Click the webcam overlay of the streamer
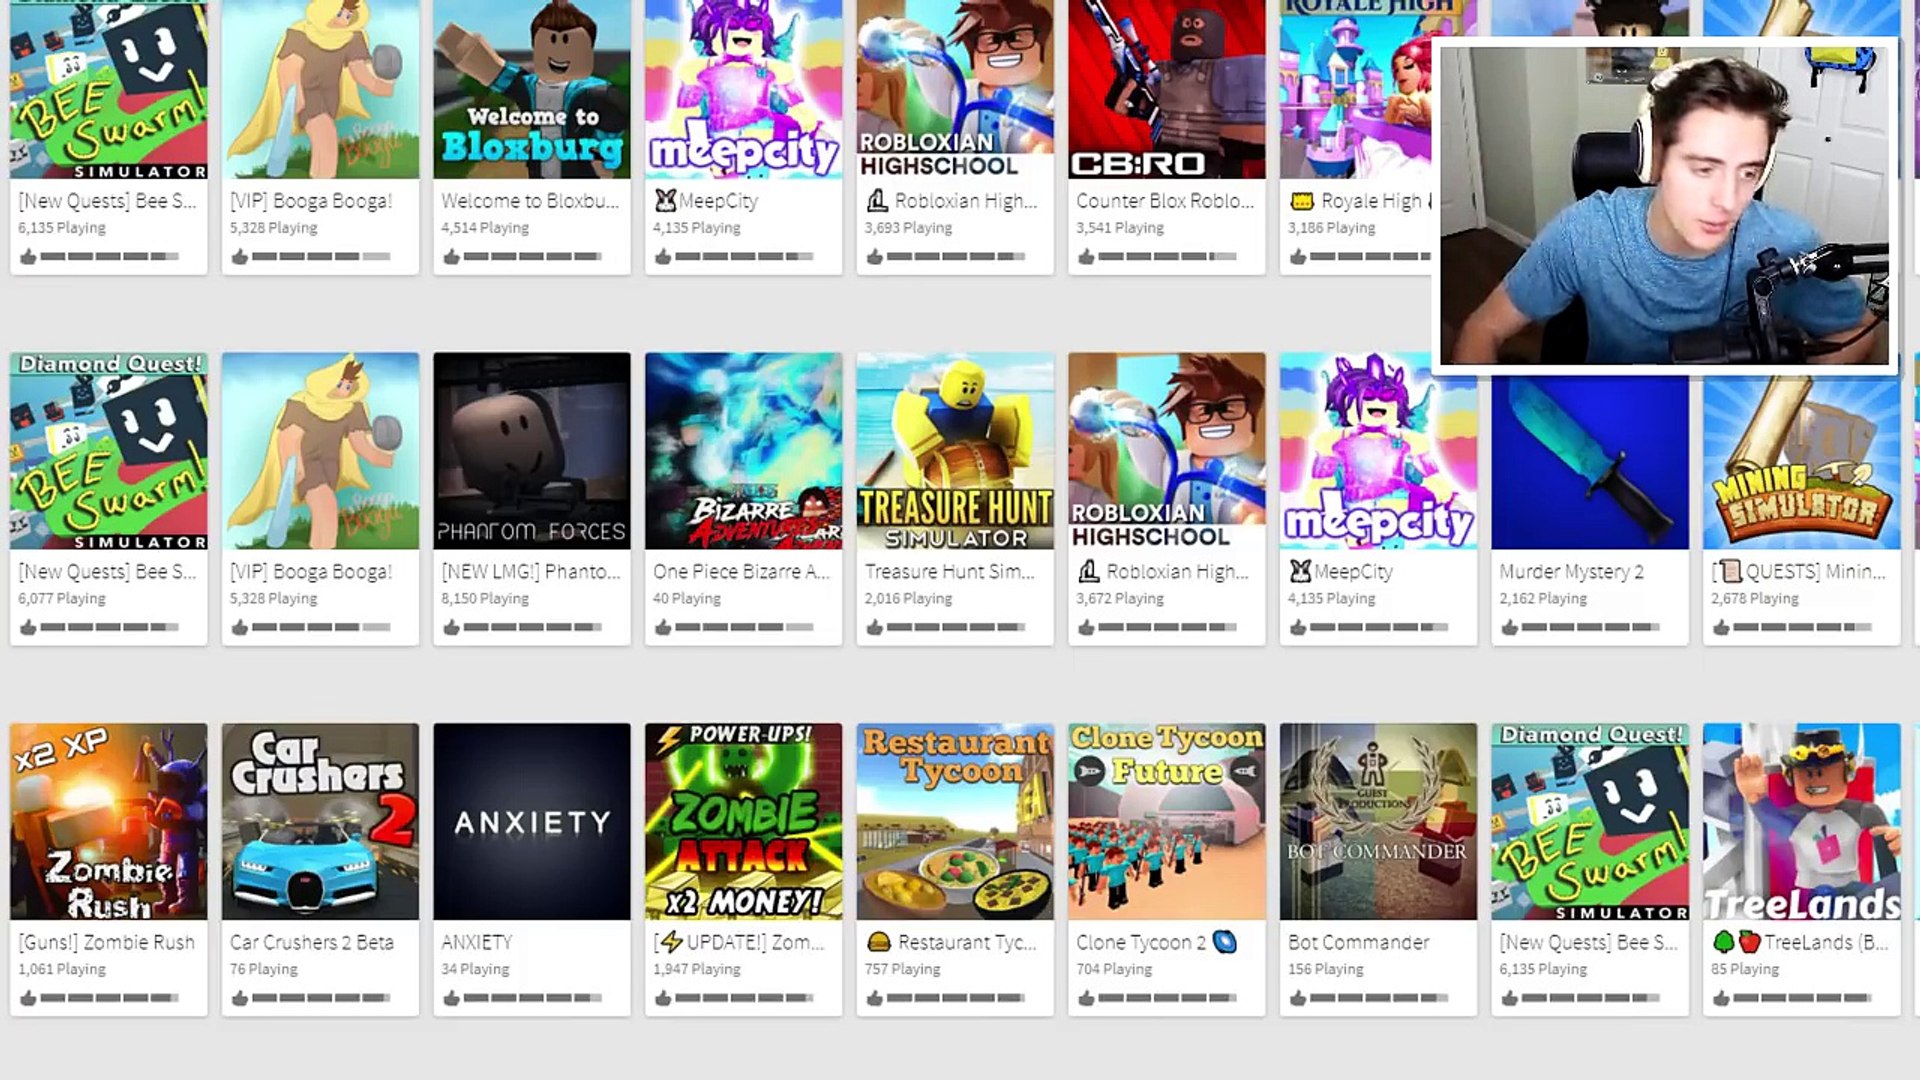1920x1080 pixels. 1663,205
